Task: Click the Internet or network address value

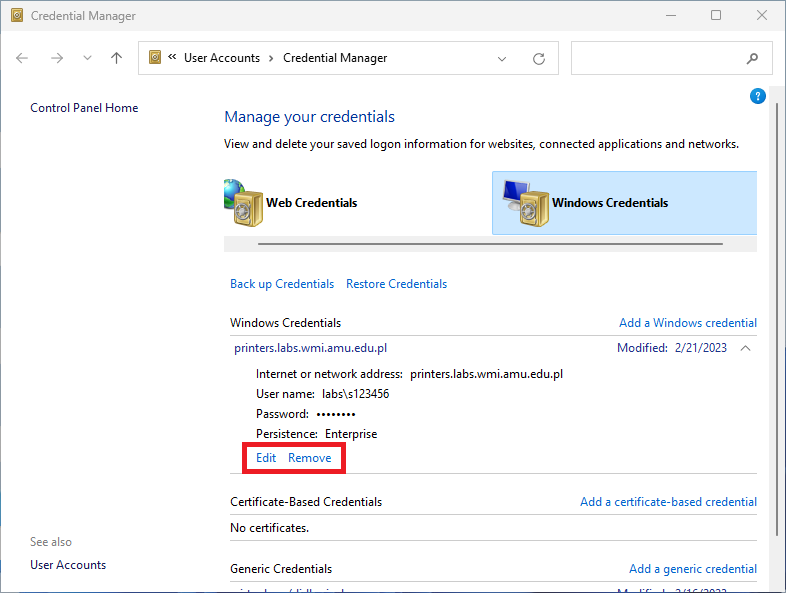Action: point(486,374)
